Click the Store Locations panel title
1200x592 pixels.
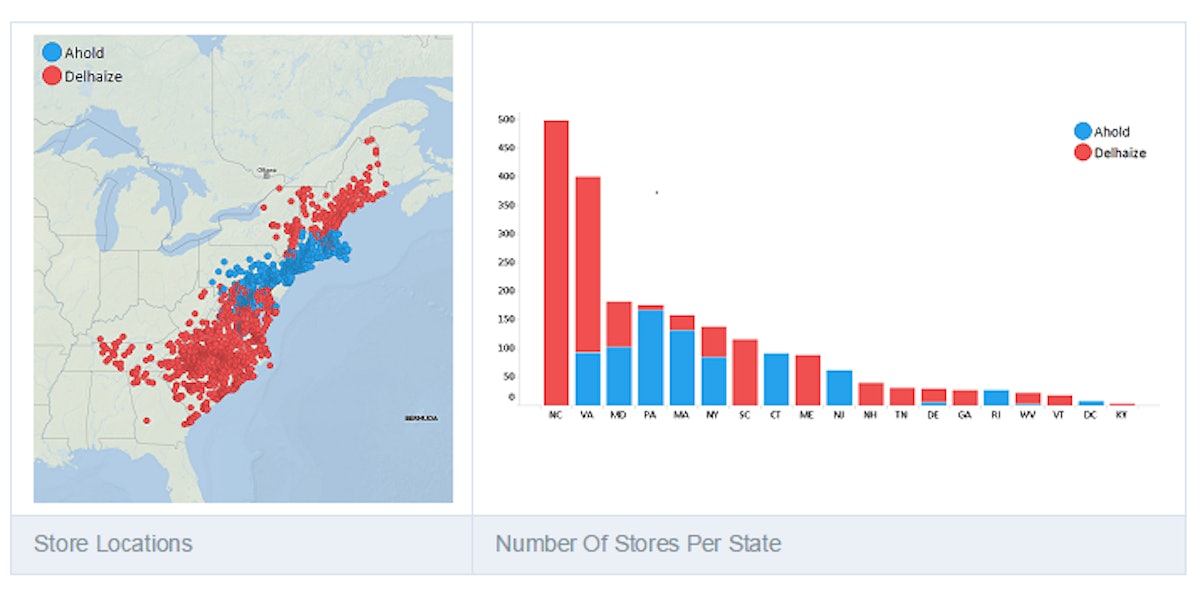(x=113, y=544)
